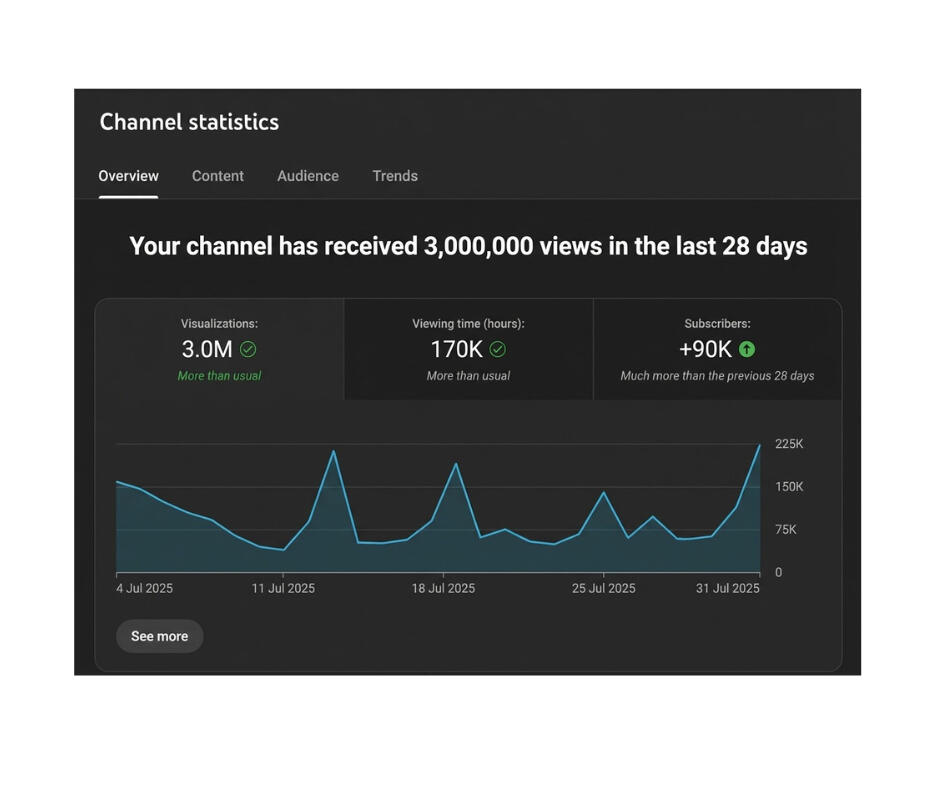
Task: Click the checkmark icon next to 170K
Action: click(x=497, y=349)
